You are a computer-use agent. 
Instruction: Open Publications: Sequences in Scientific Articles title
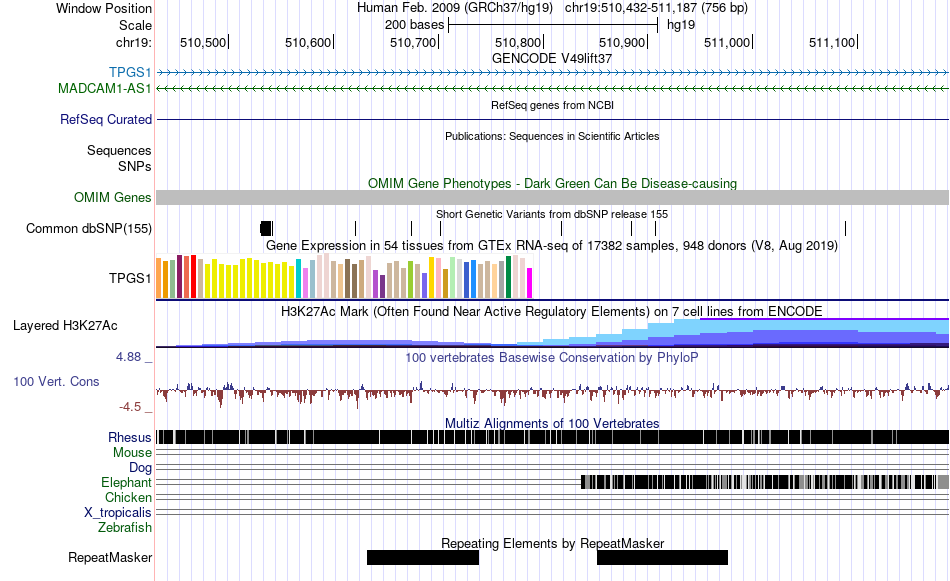pyautogui.click(x=552, y=136)
